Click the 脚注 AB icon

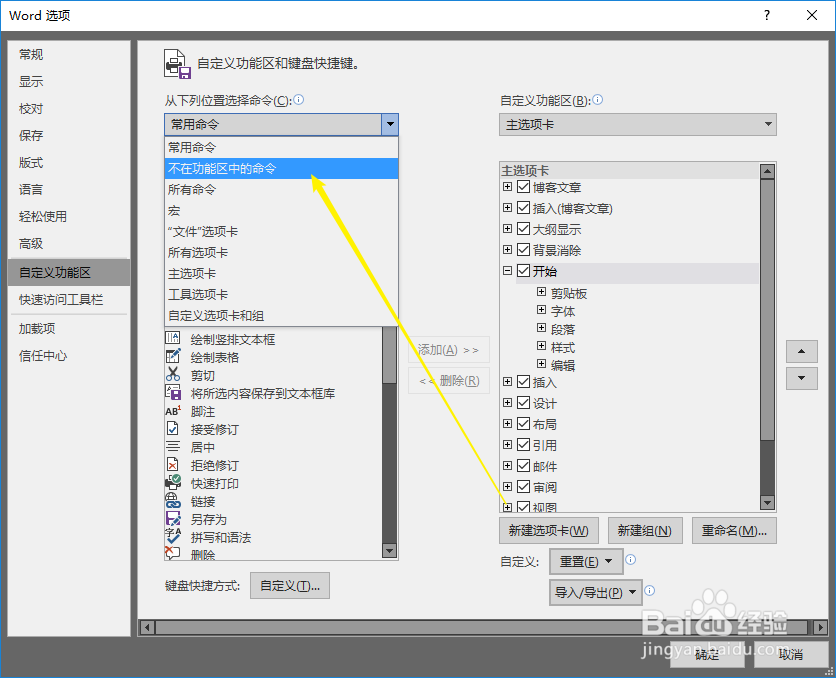tap(173, 411)
